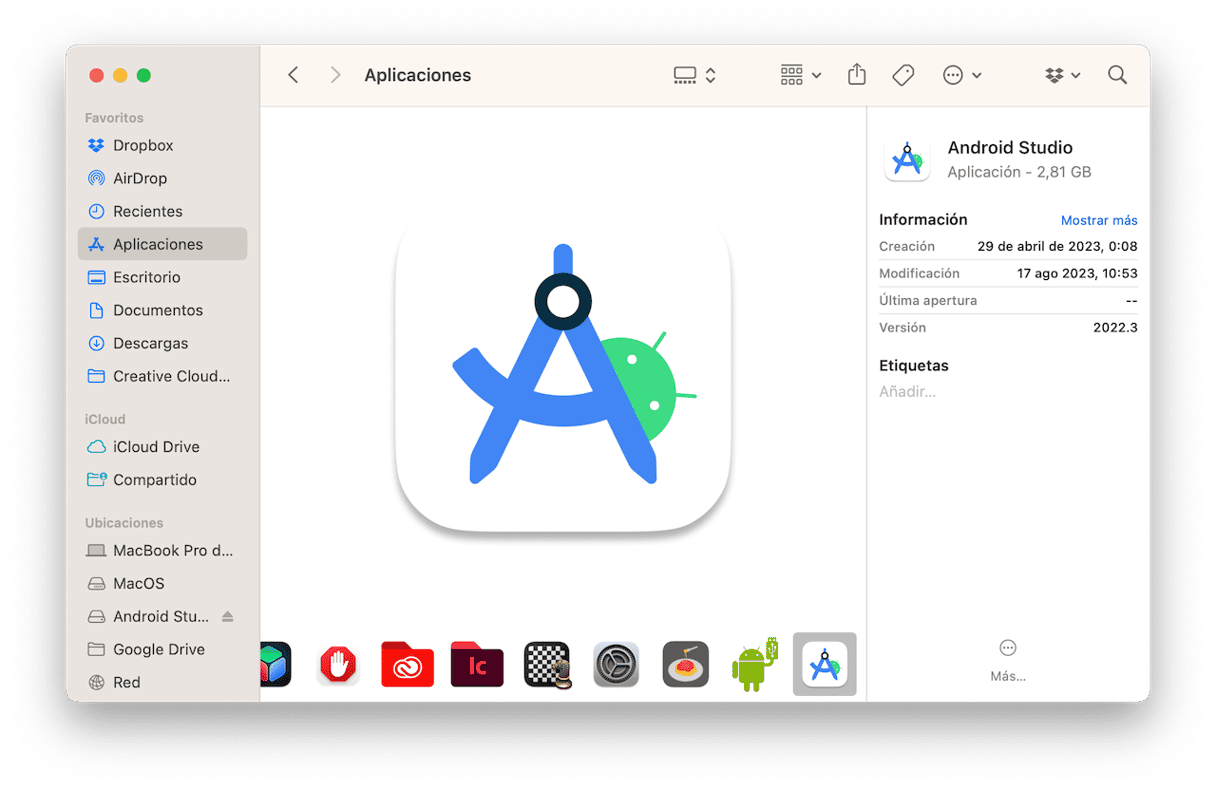Open Google Drive in the sidebar

[x=162, y=649]
